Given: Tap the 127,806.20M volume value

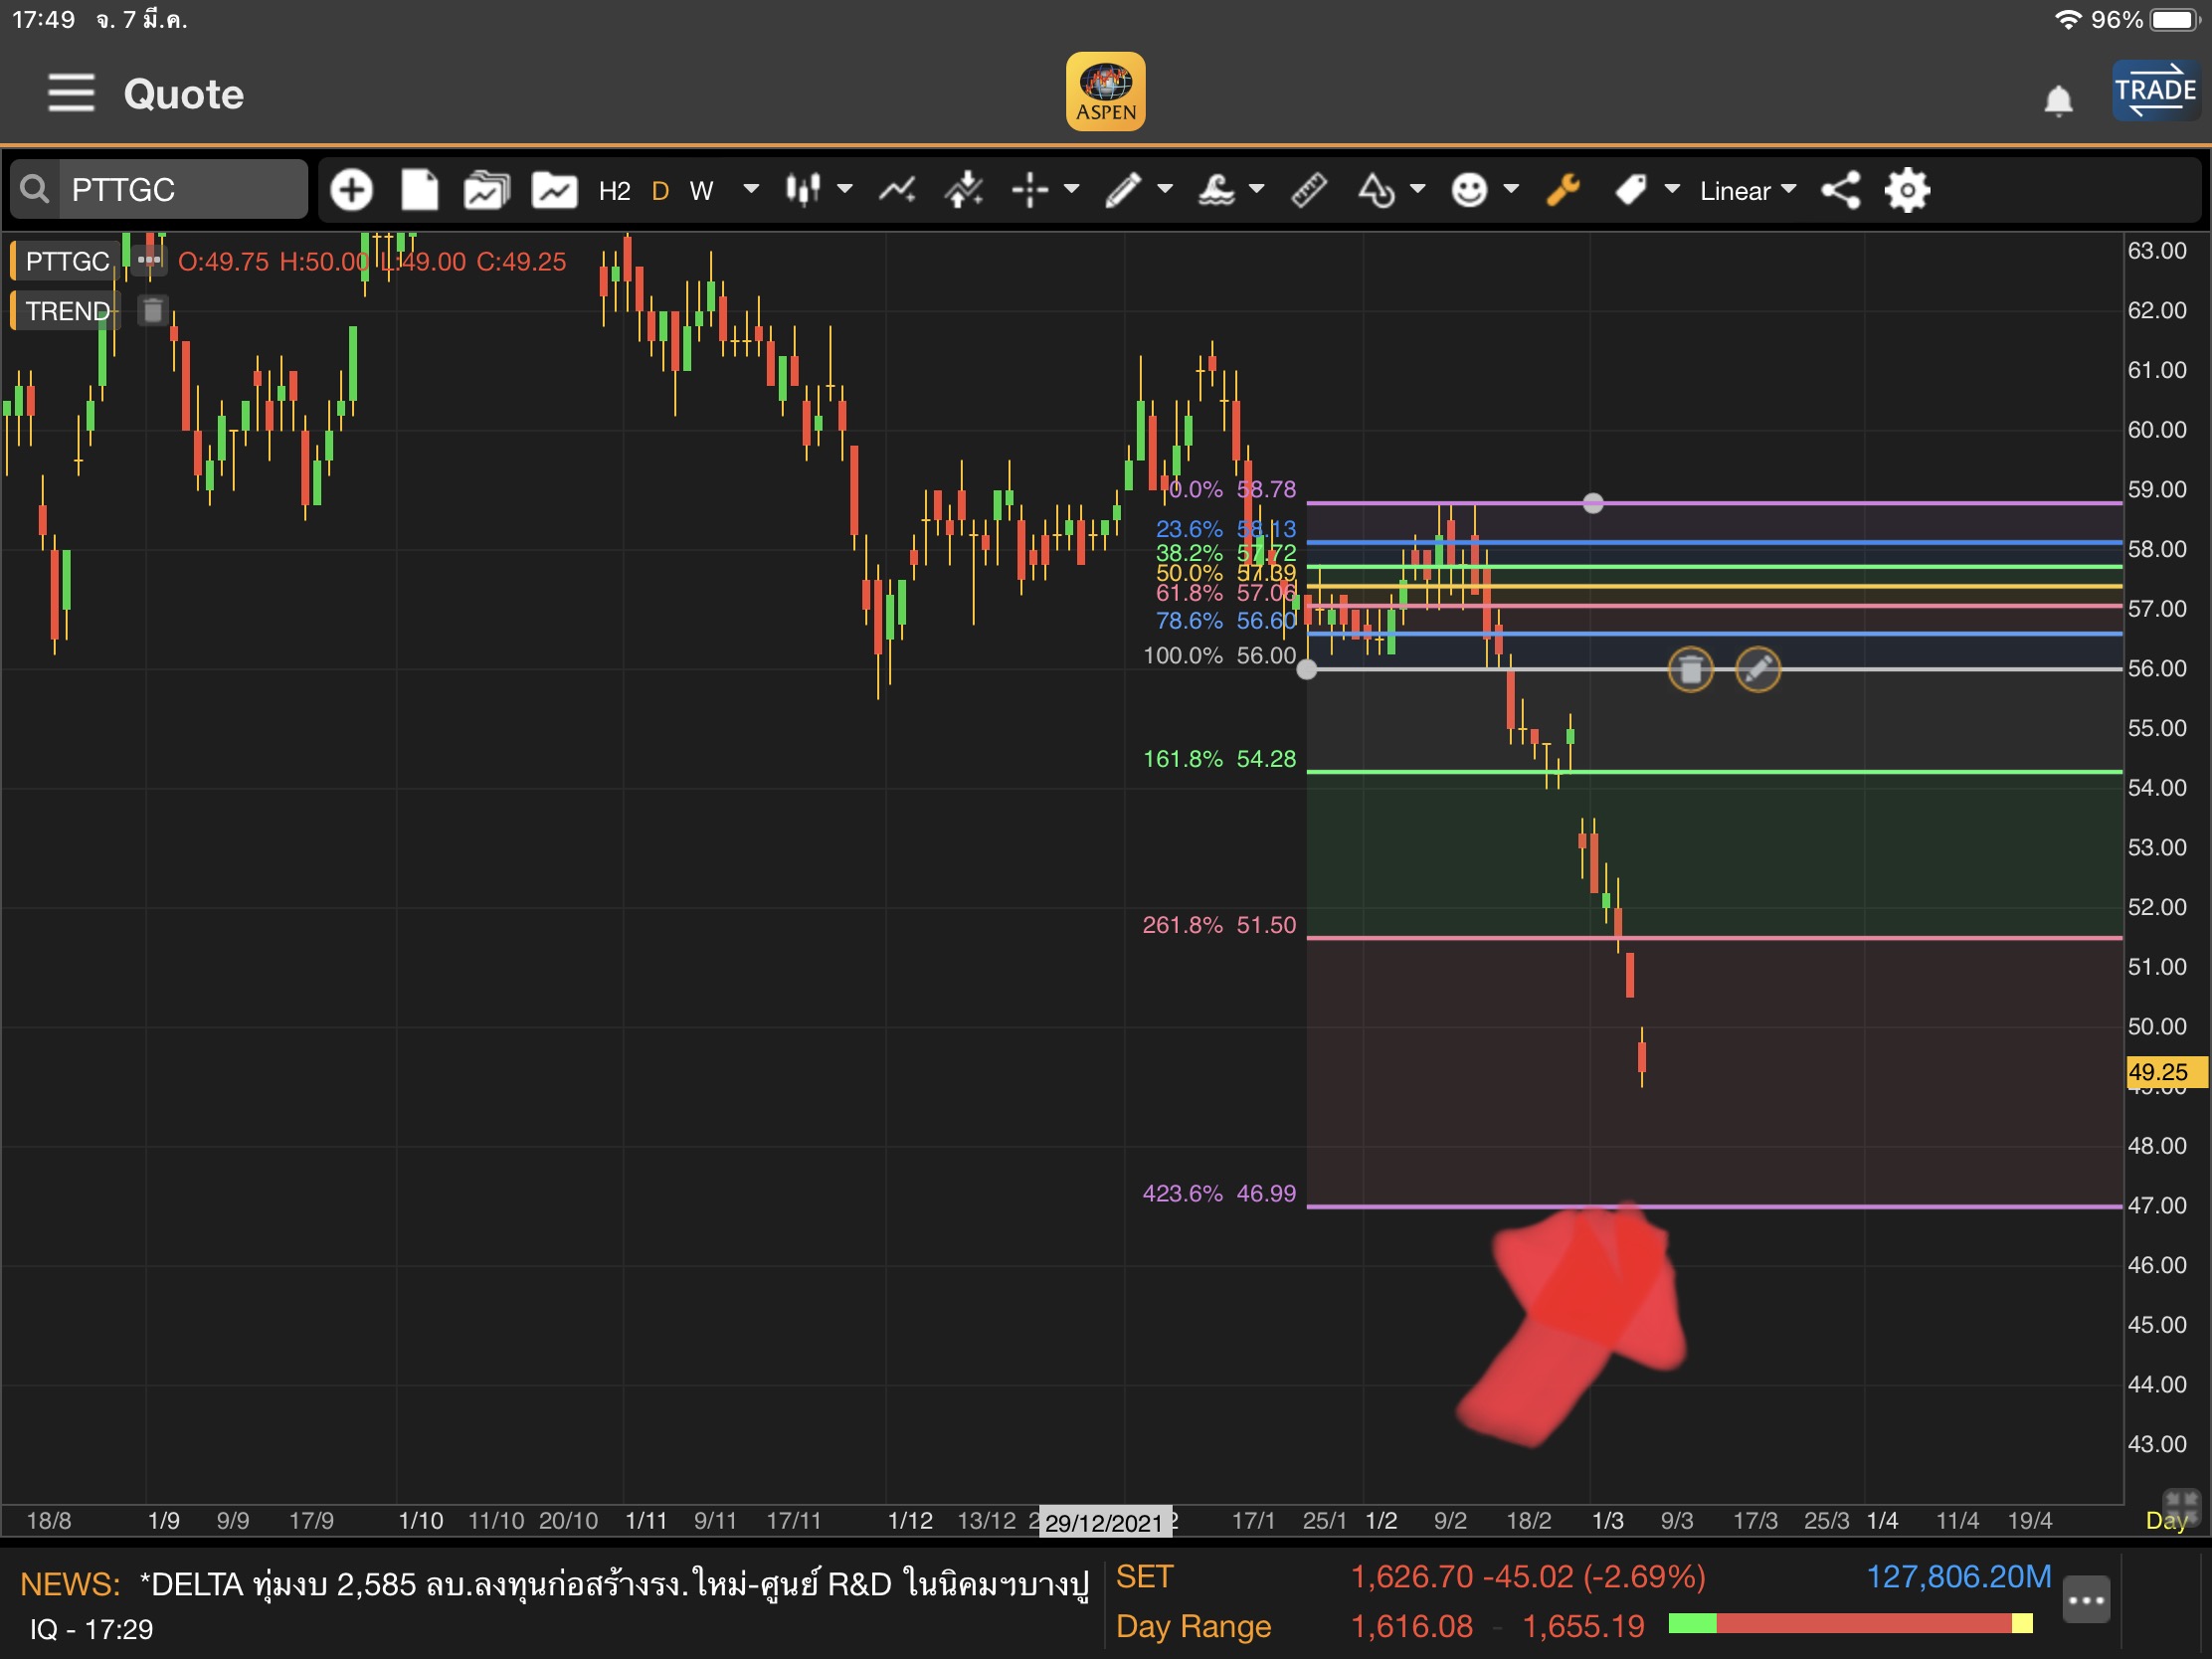Looking at the screenshot, I should 1958,1577.
